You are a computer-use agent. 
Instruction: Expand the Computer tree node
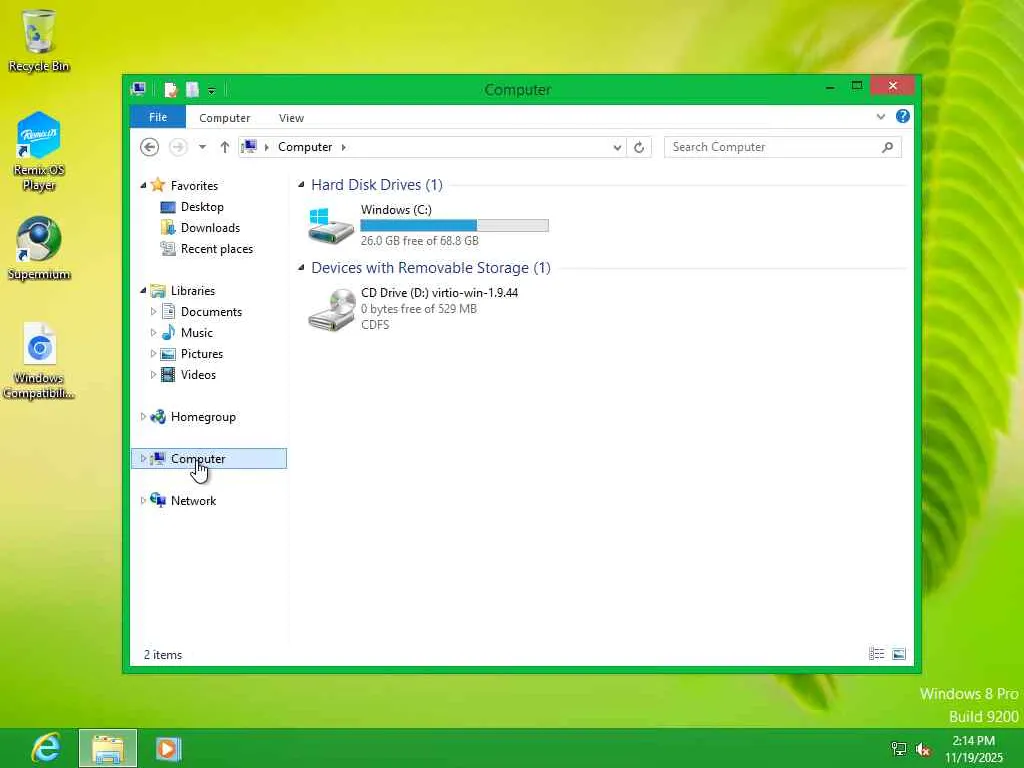[x=143, y=458]
